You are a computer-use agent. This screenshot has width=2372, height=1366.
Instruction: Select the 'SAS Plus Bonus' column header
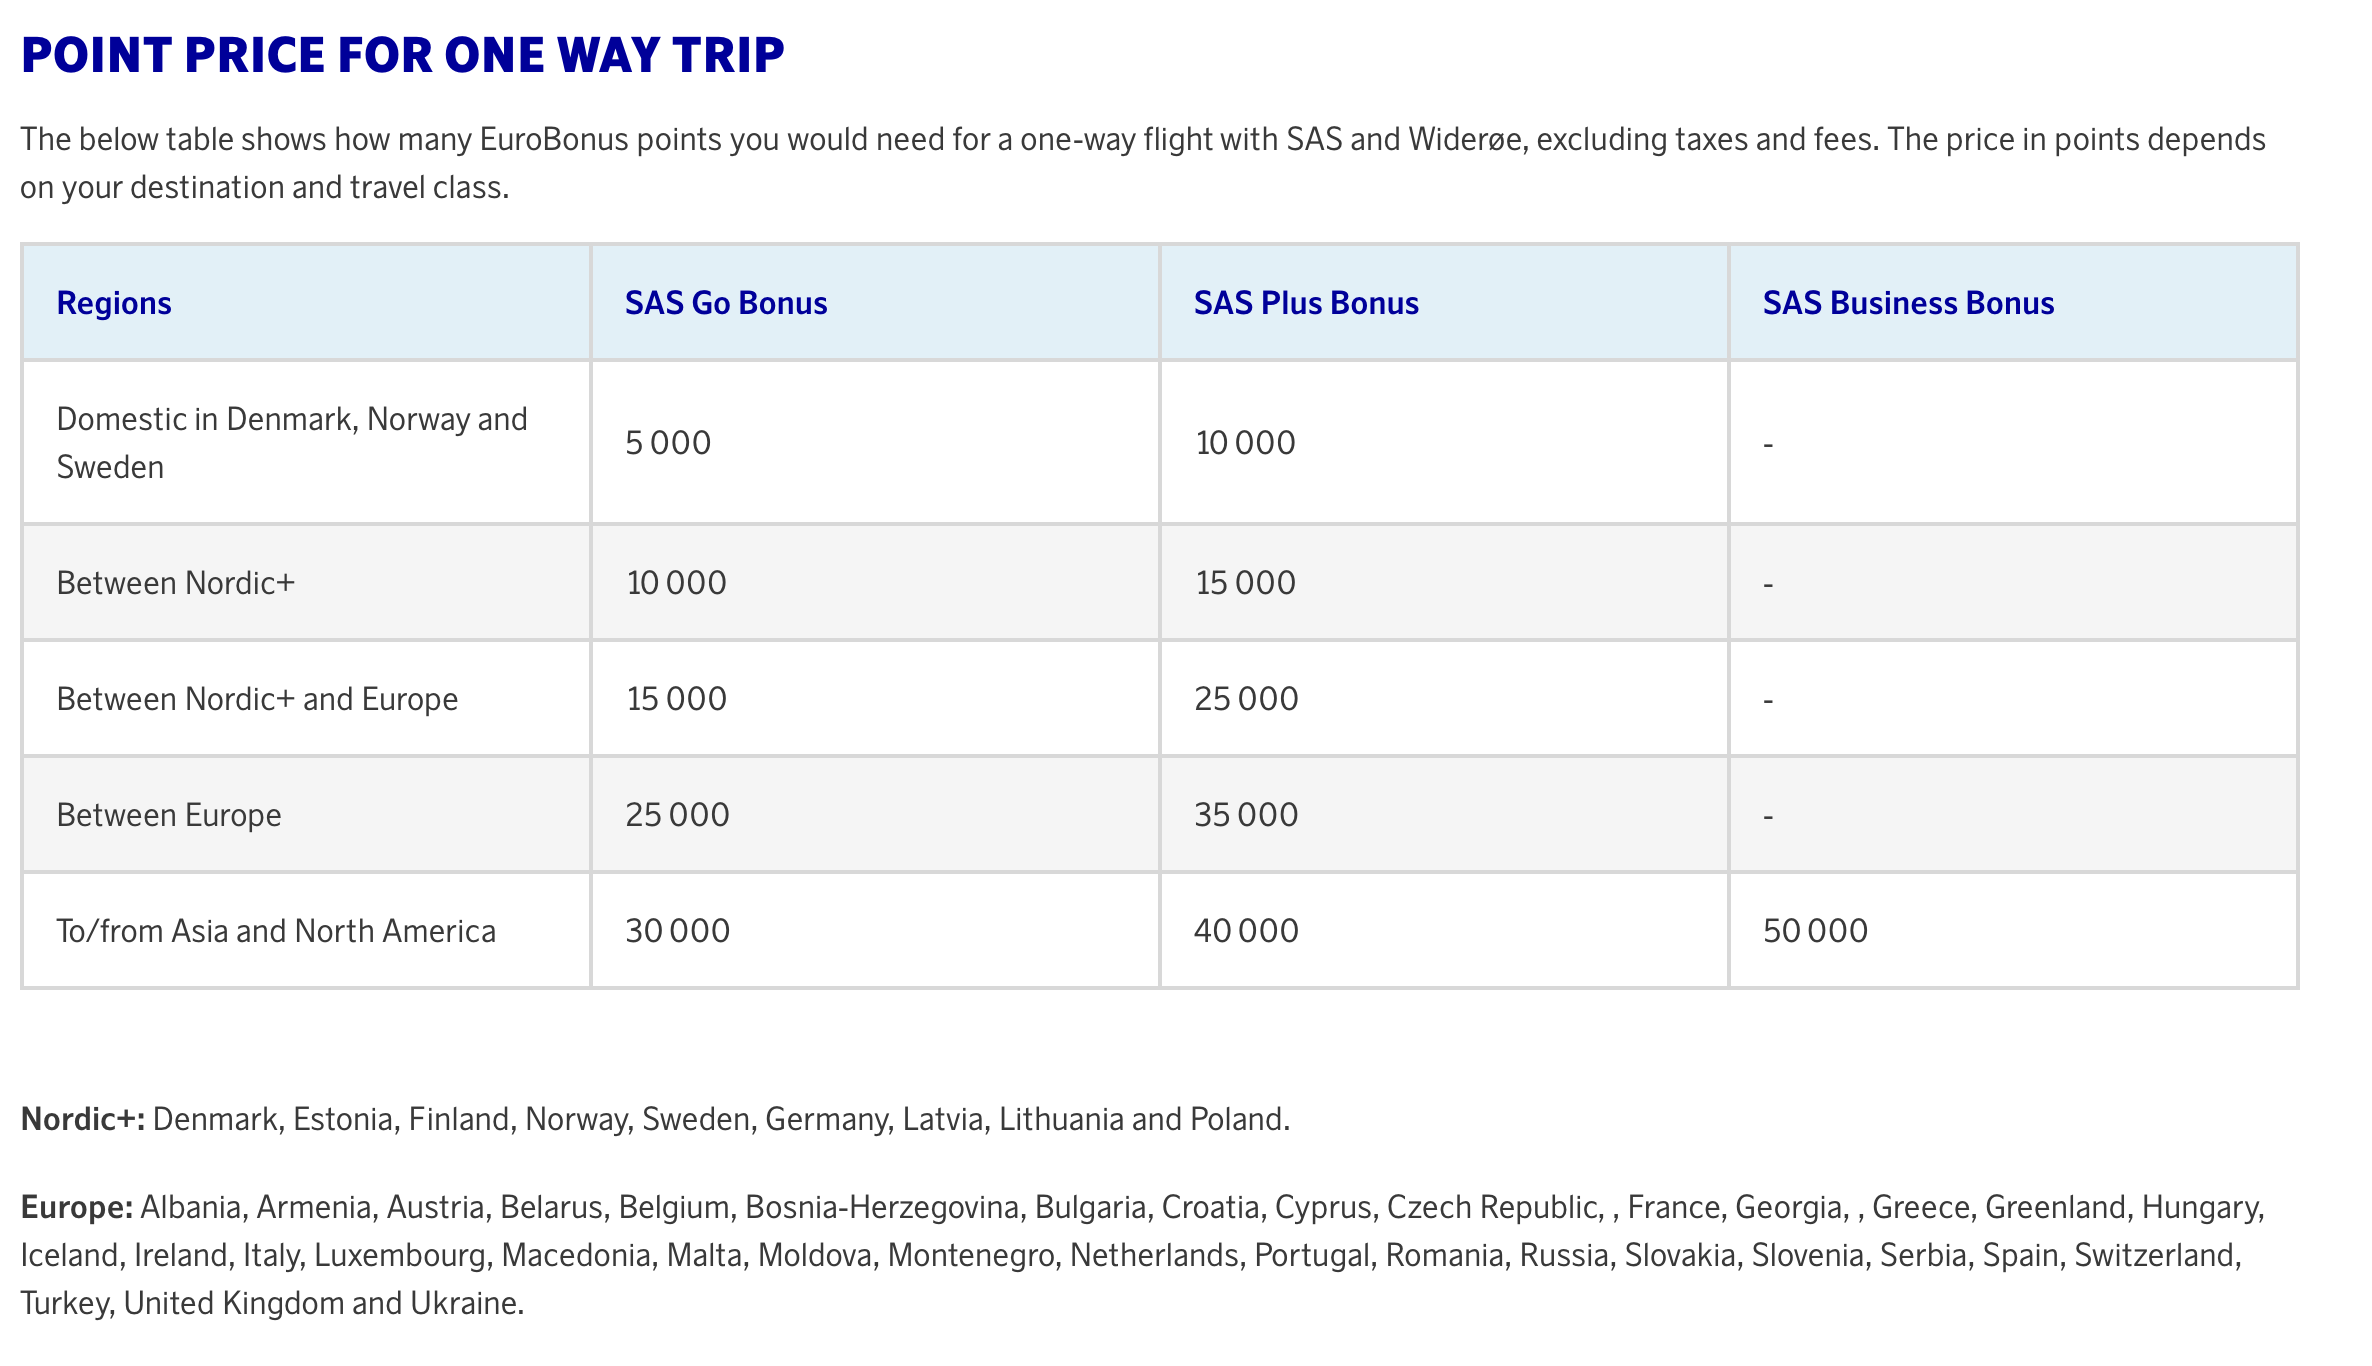[1306, 303]
